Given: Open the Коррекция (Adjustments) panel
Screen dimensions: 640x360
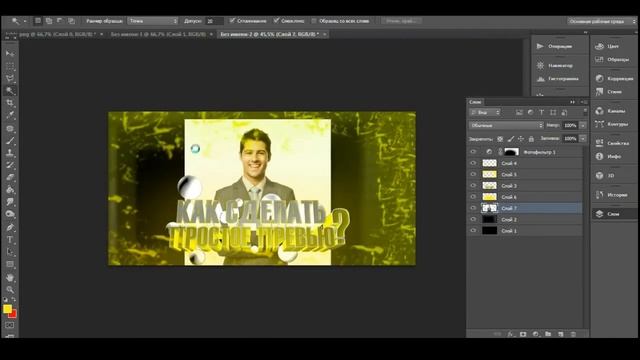Looking at the screenshot, I should point(613,78).
